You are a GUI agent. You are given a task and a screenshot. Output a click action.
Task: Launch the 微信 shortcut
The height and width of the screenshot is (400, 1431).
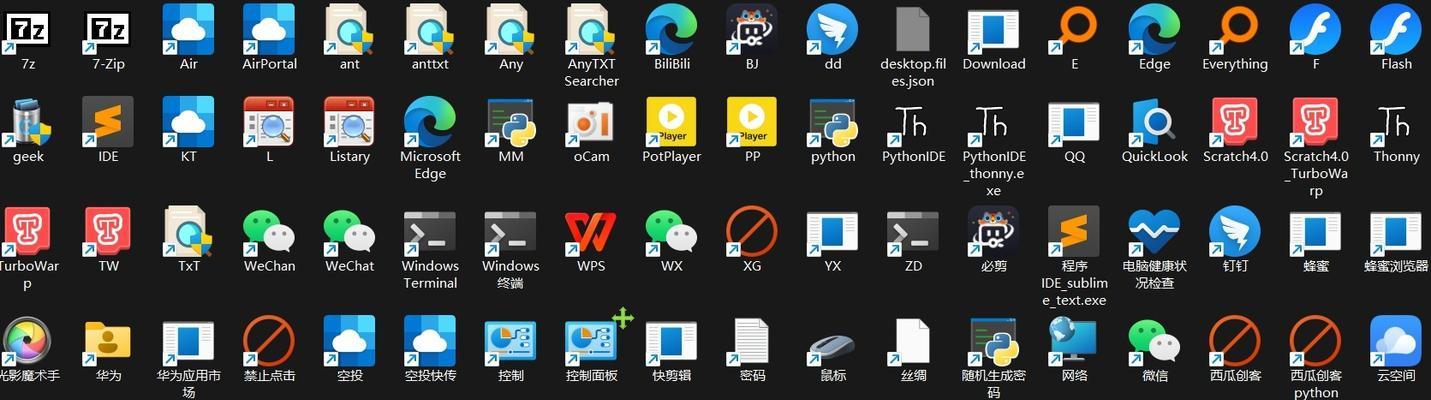point(1155,342)
